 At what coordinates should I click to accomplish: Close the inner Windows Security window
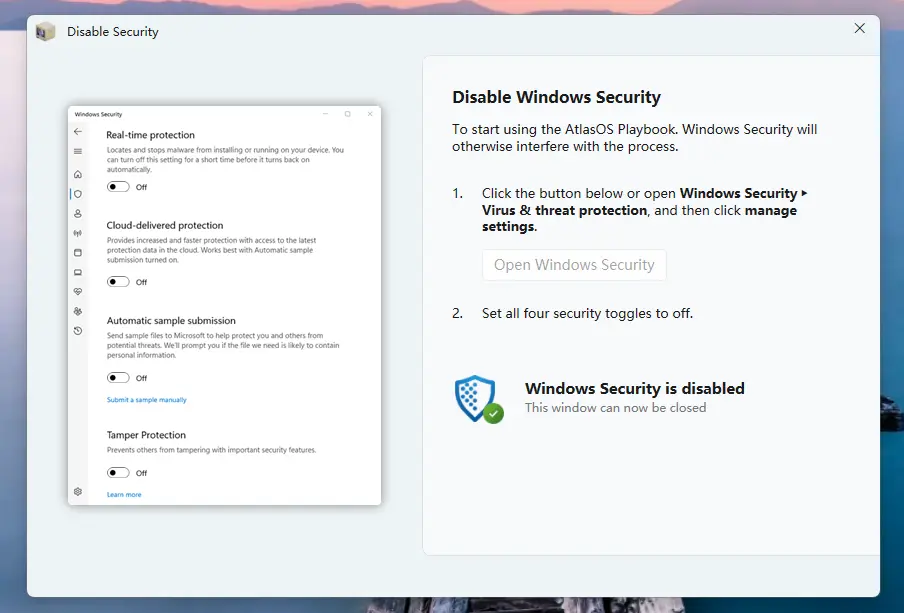coord(370,114)
